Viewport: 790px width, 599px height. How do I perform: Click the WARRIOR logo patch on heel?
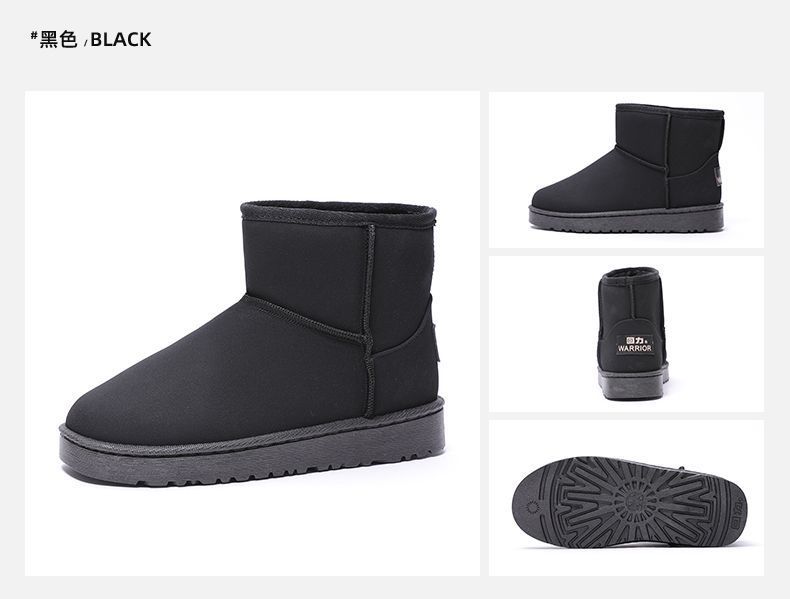point(635,344)
